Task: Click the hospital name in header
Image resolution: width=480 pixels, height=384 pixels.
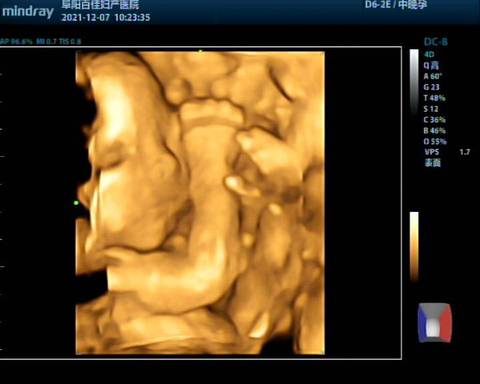Action: click(100, 4)
